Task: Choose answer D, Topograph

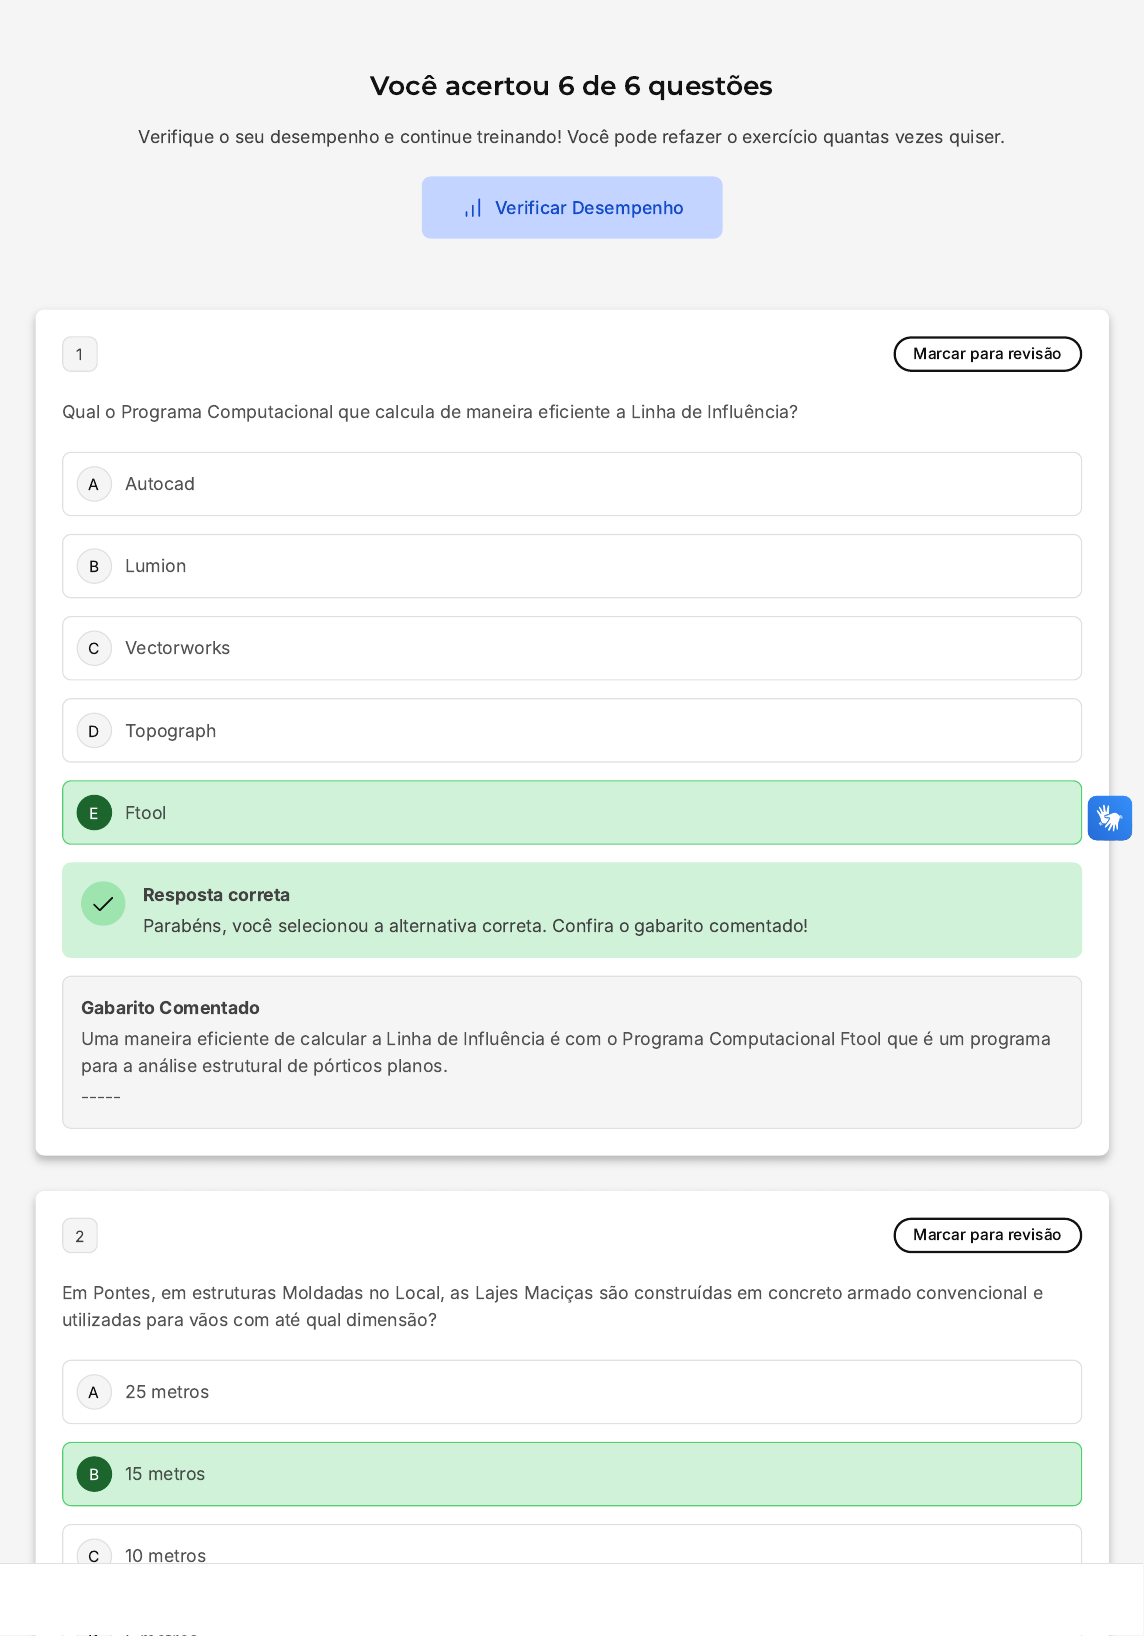Action: pos(571,730)
